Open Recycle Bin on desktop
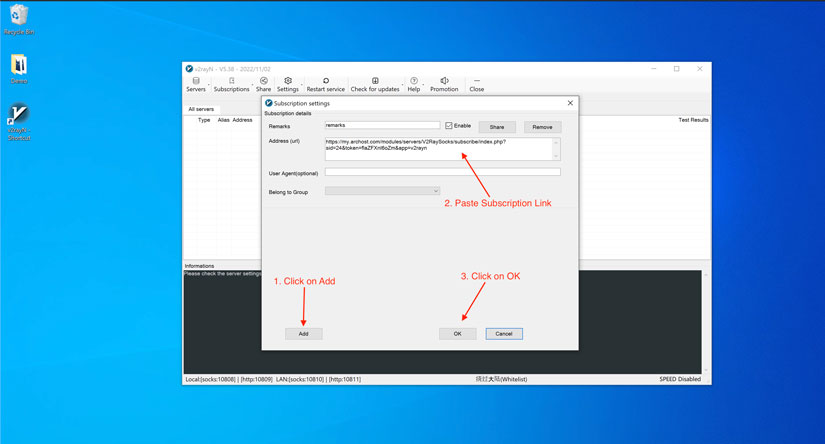This screenshot has height=444, width=825. pos(19,17)
